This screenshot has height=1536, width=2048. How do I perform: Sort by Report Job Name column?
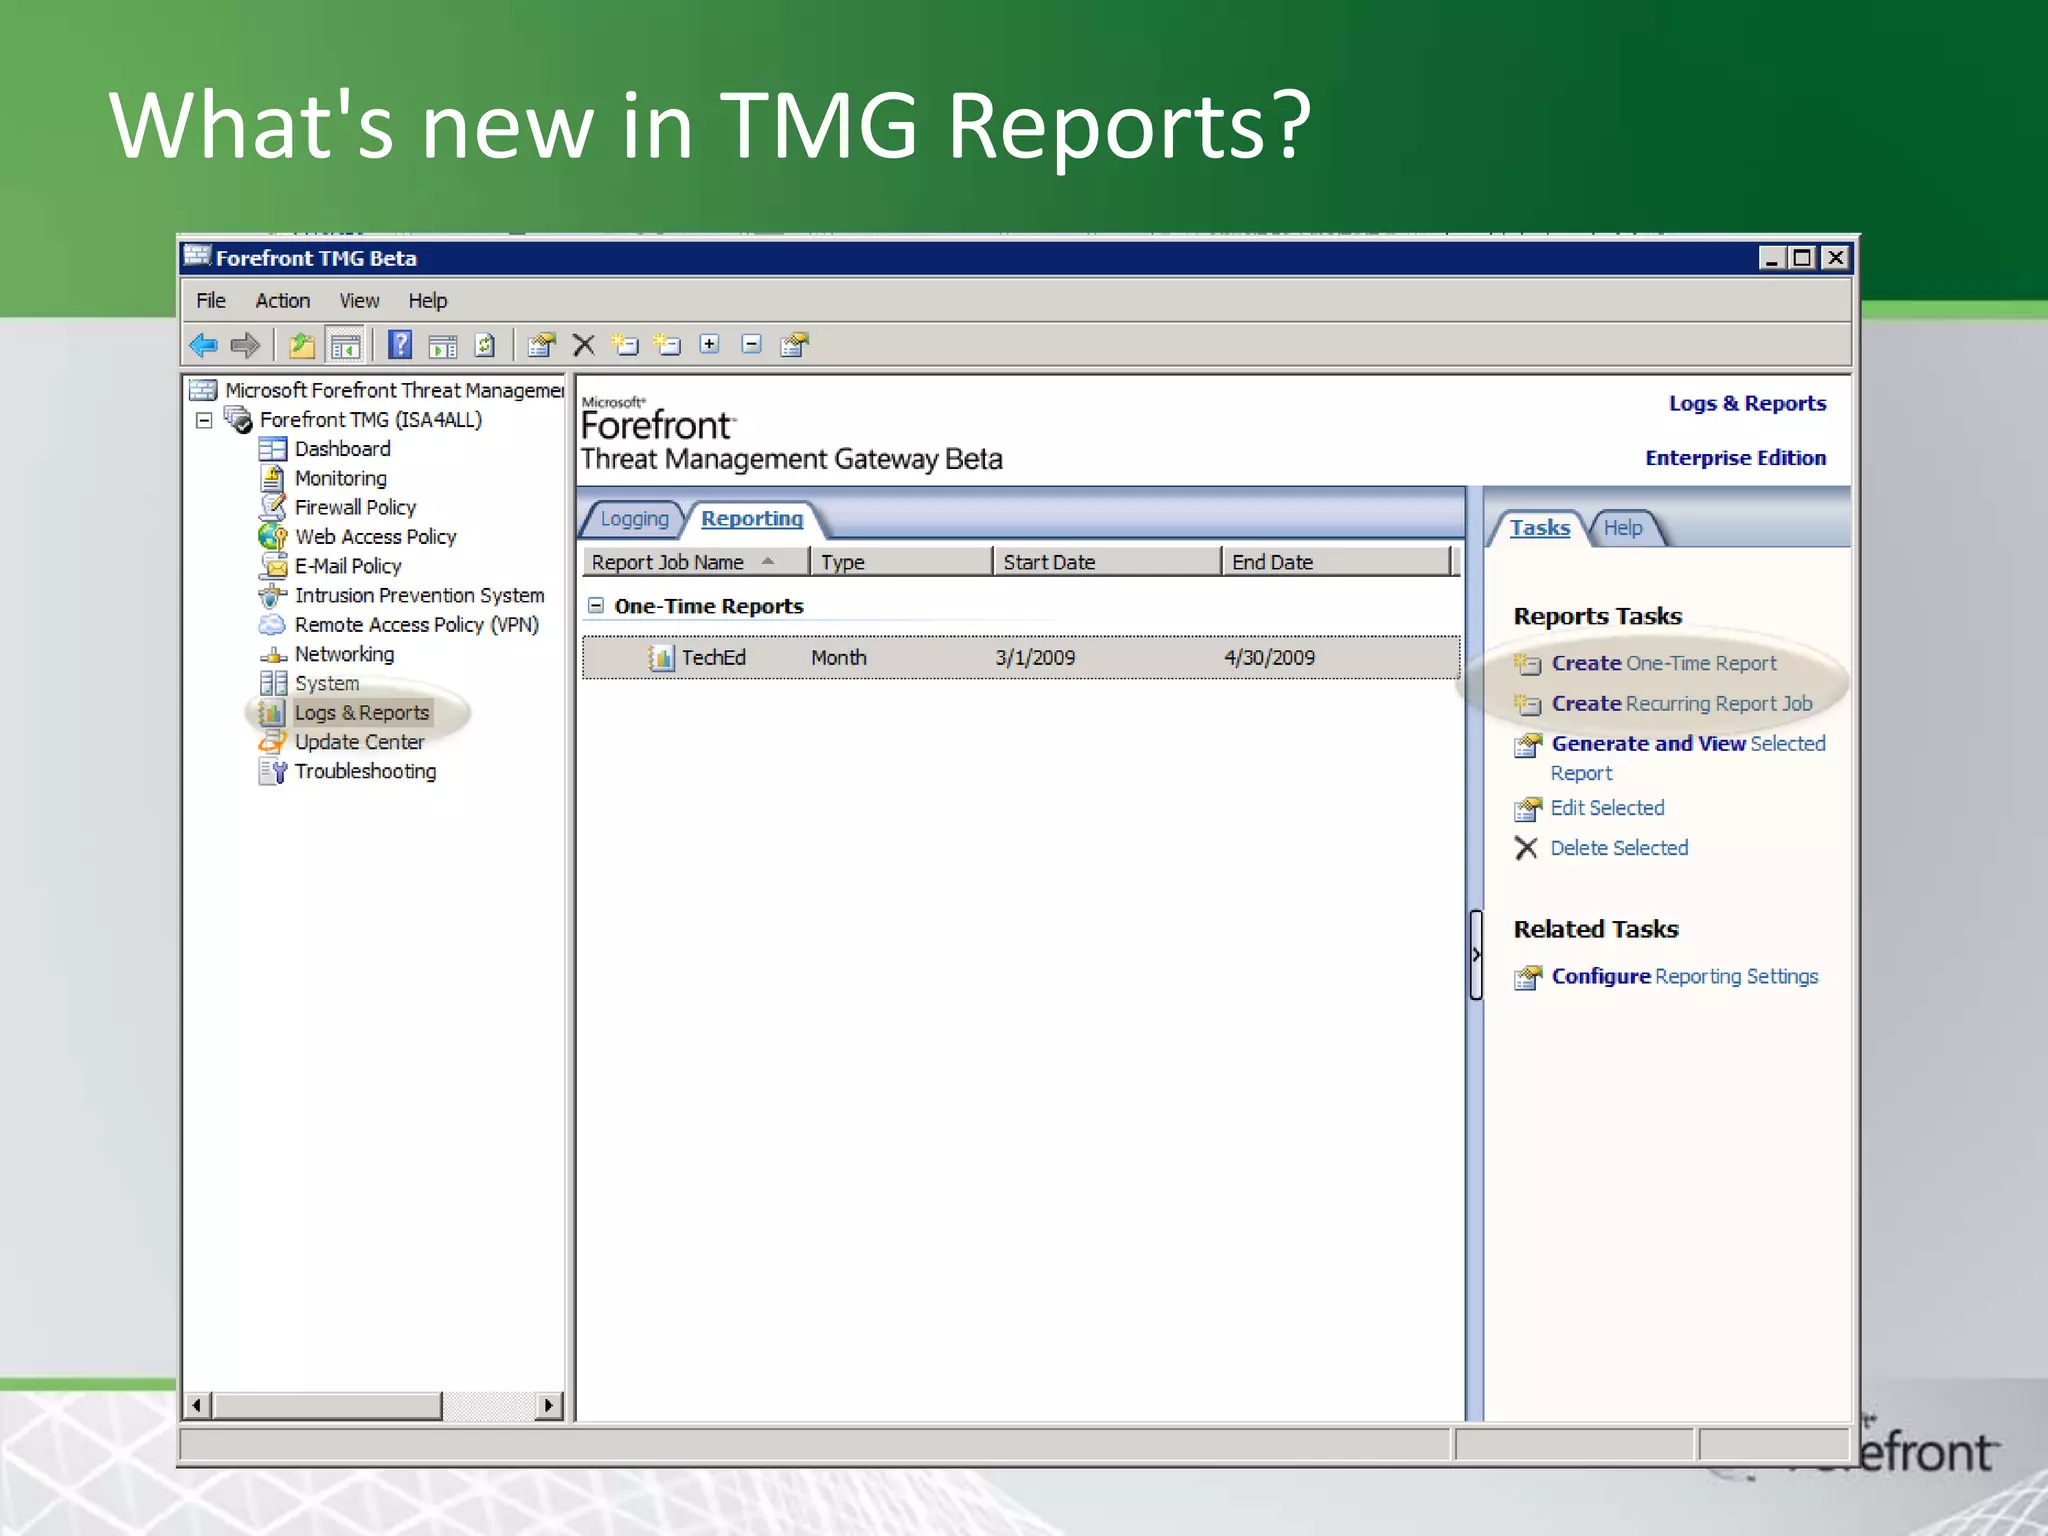pyautogui.click(x=696, y=562)
